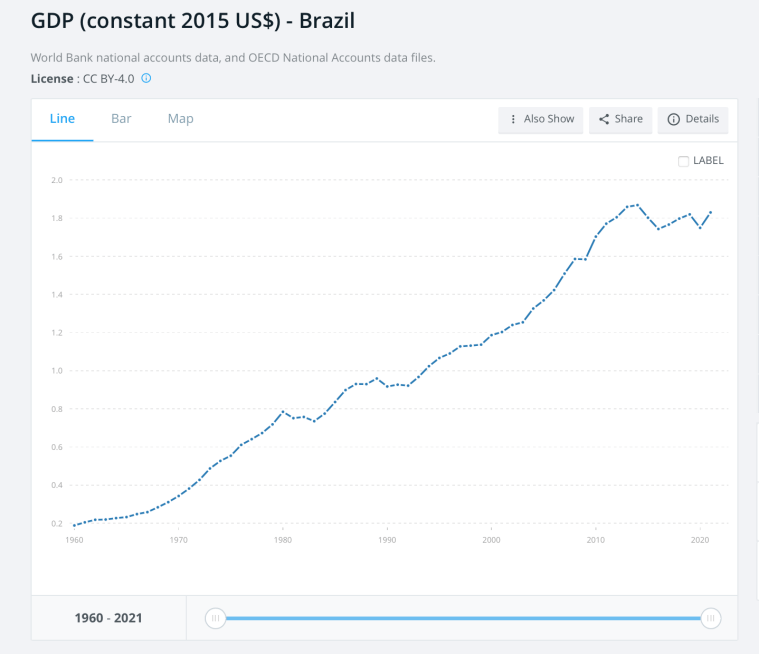Click the 2021 final data point
Viewport: 759px width, 654px height.
(x=711, y=212)
